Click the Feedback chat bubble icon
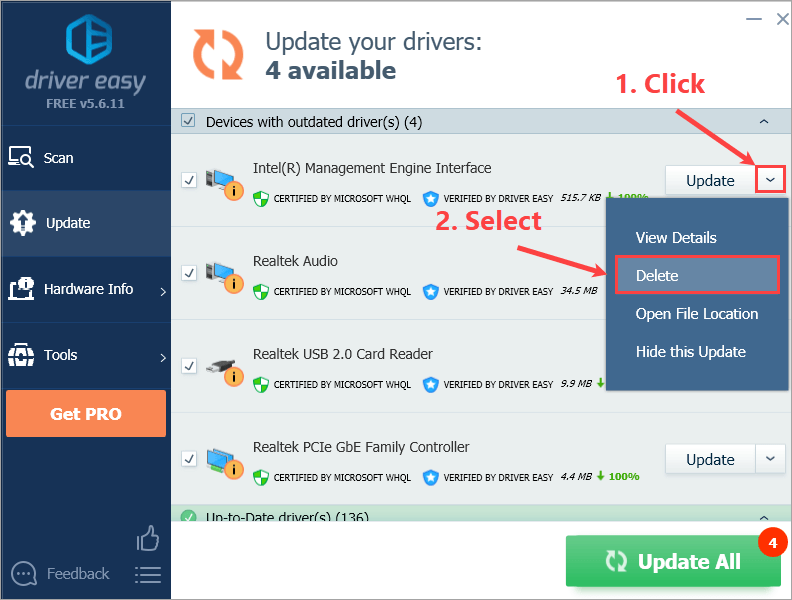 click(x=24, y=574)
